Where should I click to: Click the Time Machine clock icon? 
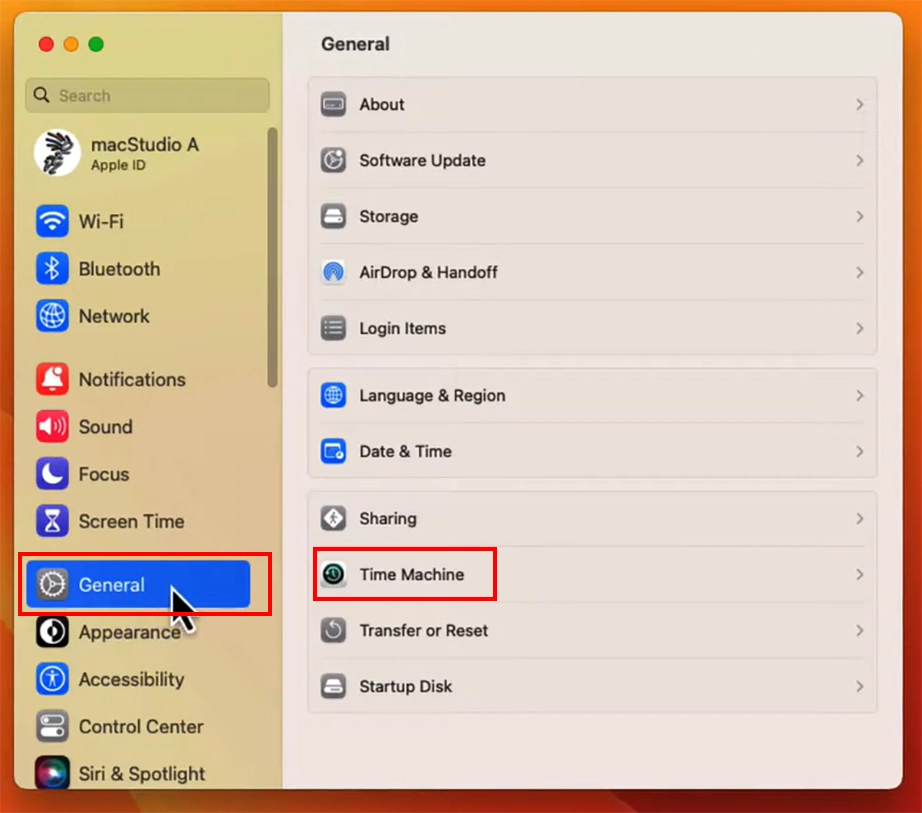[x=333, y=574]
